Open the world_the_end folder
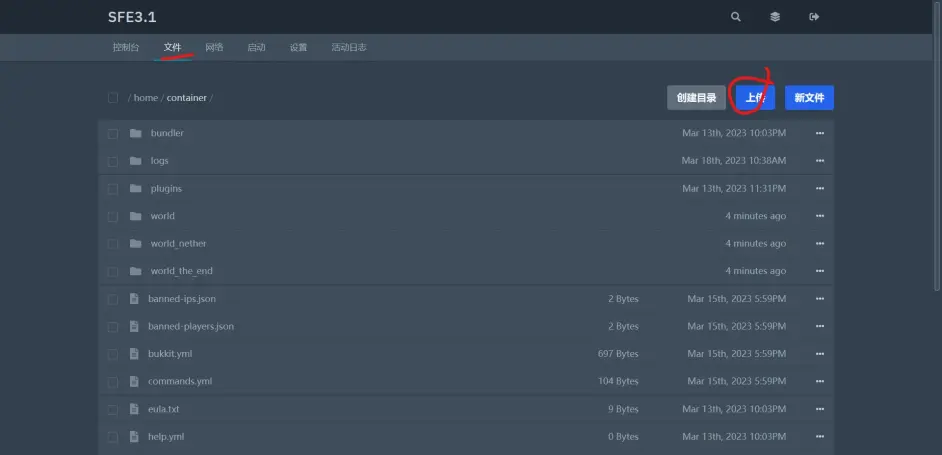 point(181,271)
